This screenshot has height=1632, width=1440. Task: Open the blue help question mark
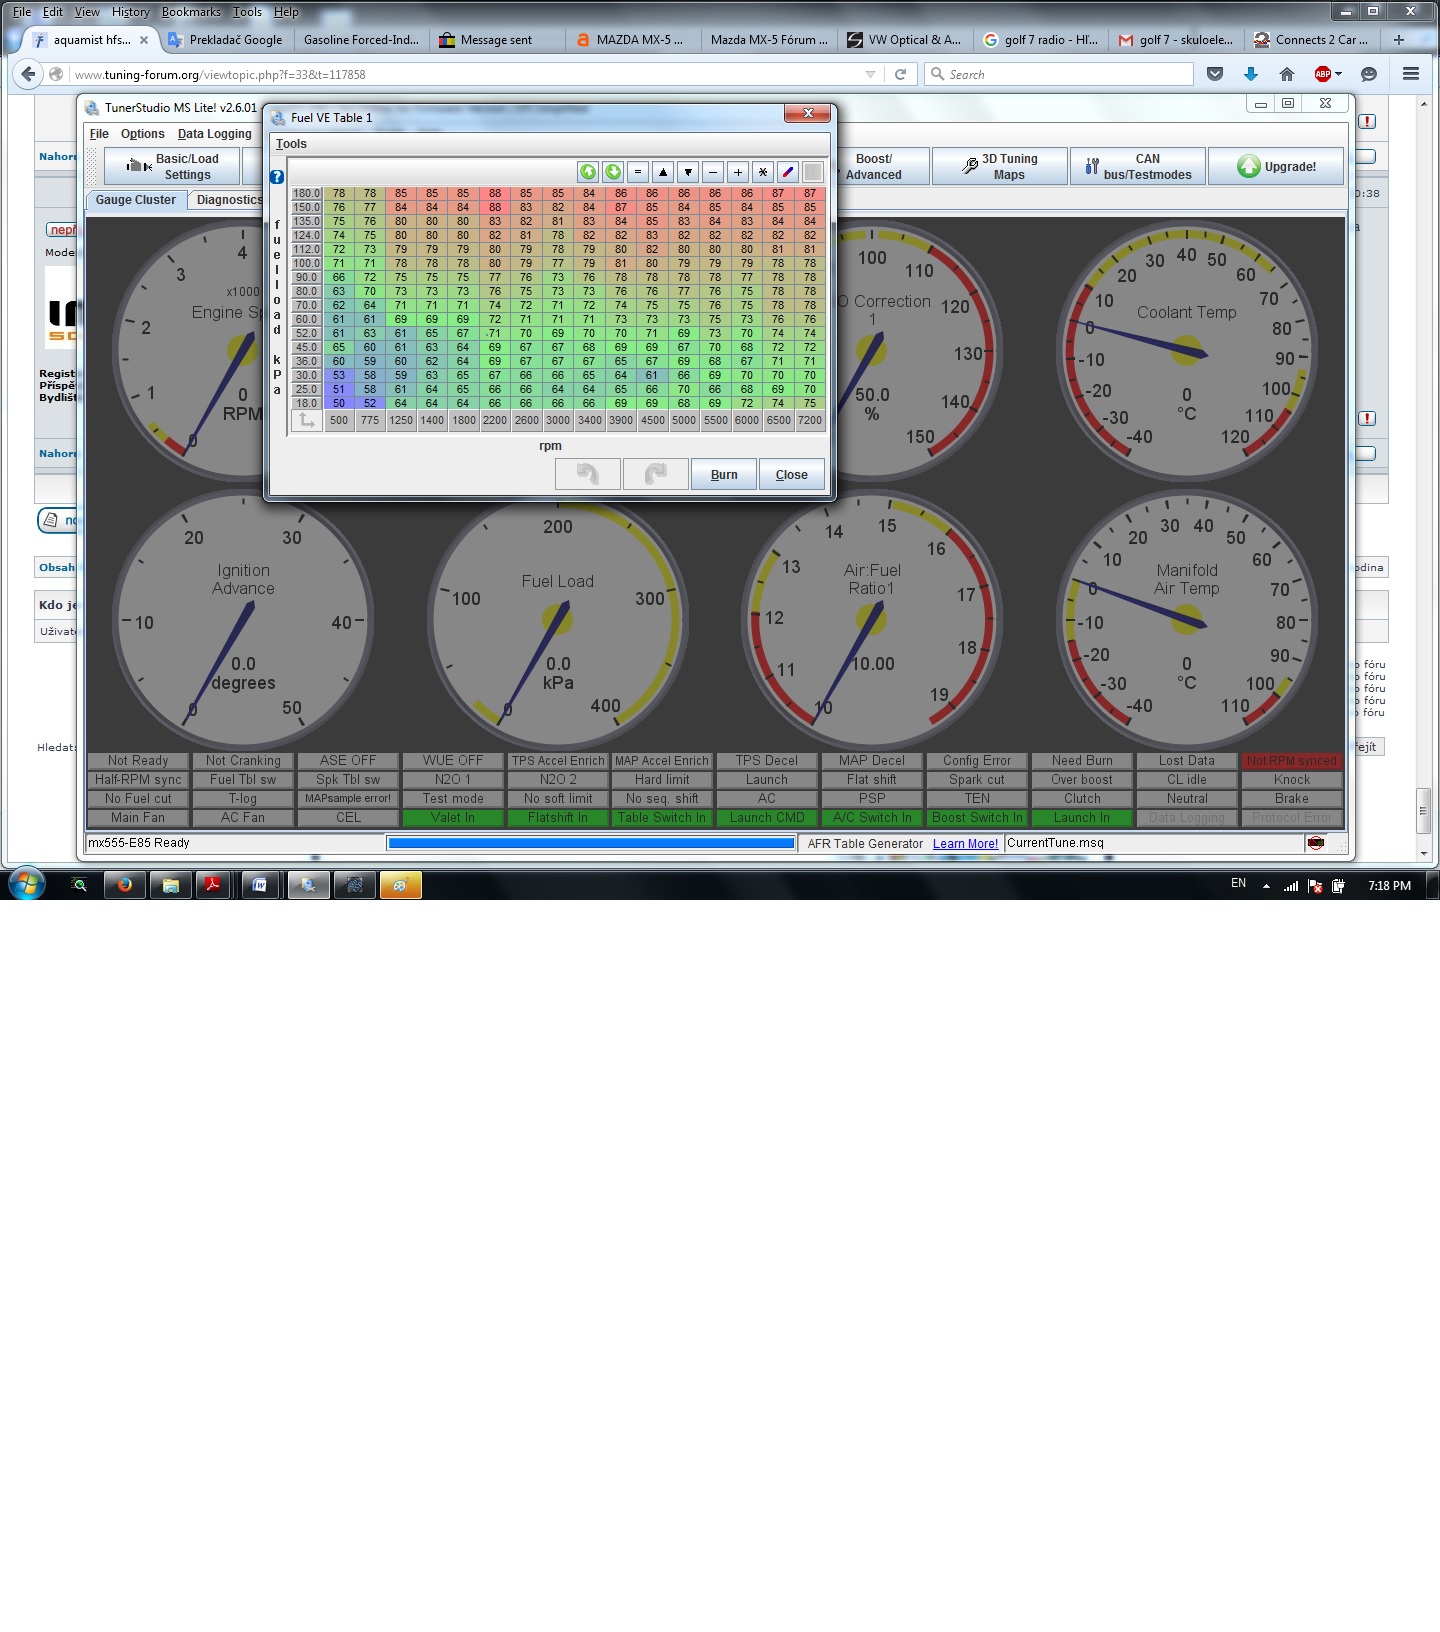[277, 177]
